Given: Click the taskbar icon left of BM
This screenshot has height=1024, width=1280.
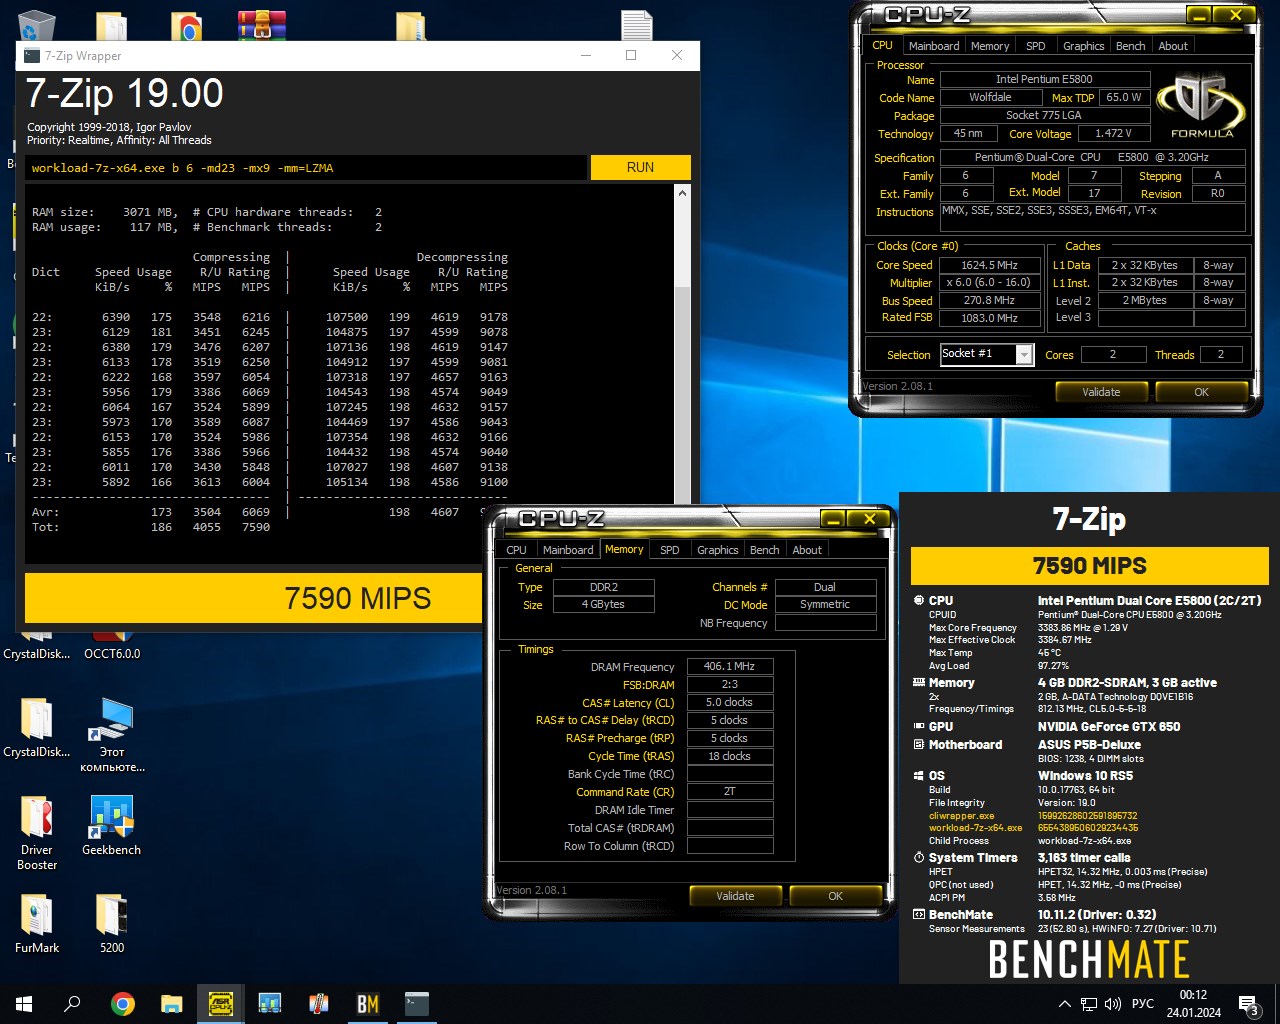Looking at the screenshot, I should point(319,1004).
